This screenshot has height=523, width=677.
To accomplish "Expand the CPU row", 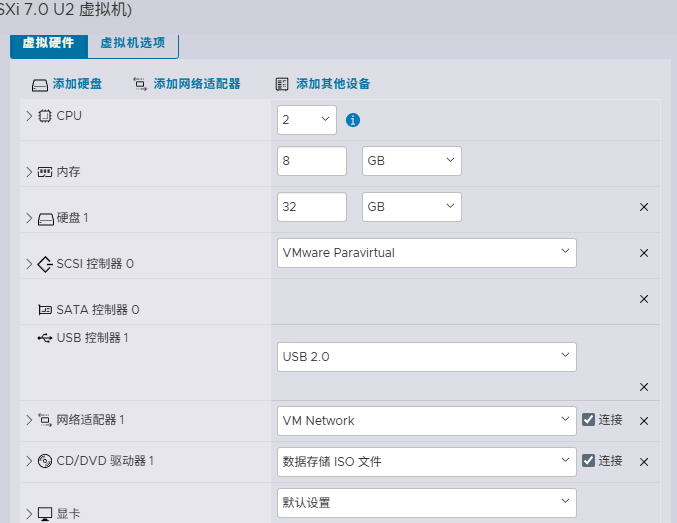I will [x=29, y=116].
